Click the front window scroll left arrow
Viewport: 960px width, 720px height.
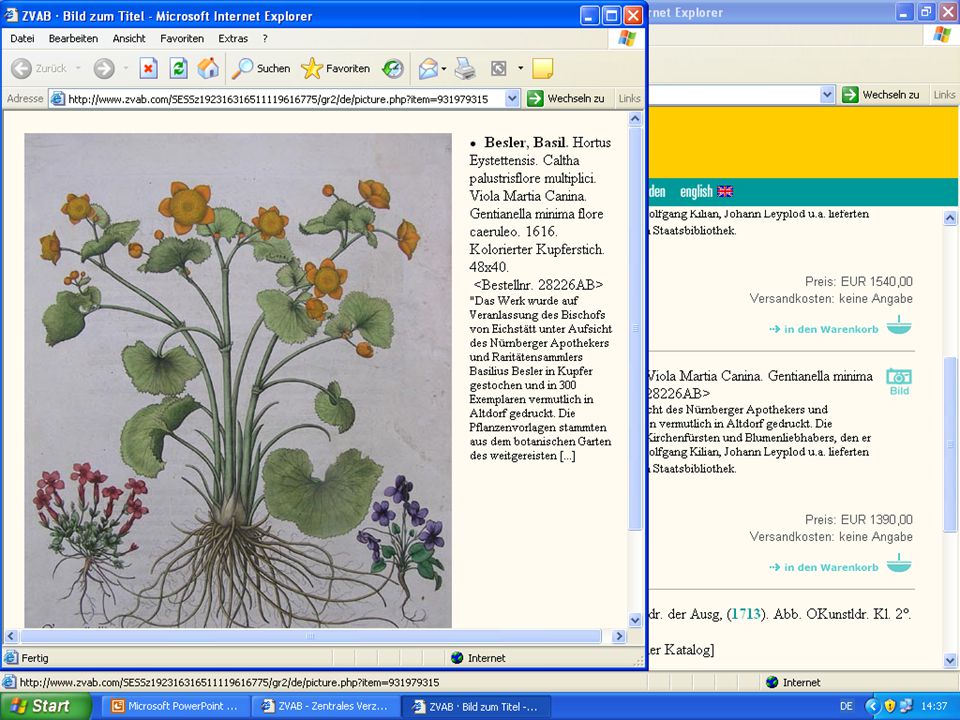point(10,636)
